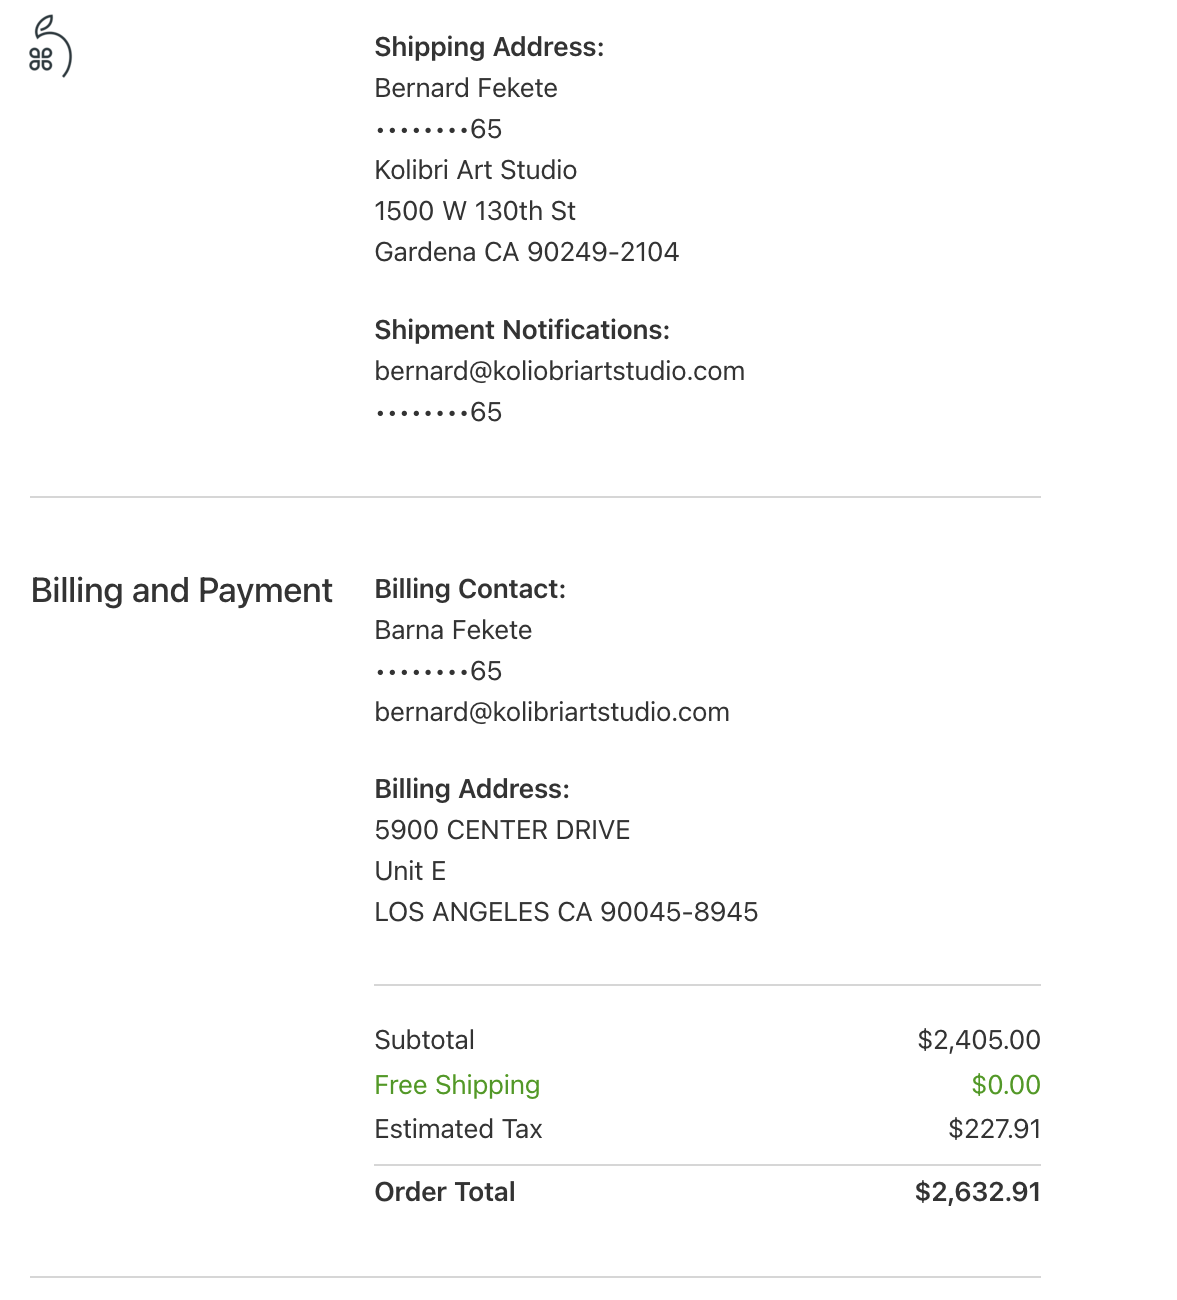Click the name Bernard Fekete
This screenshot has height=1300, width=1177.
(x=466, y=88)
